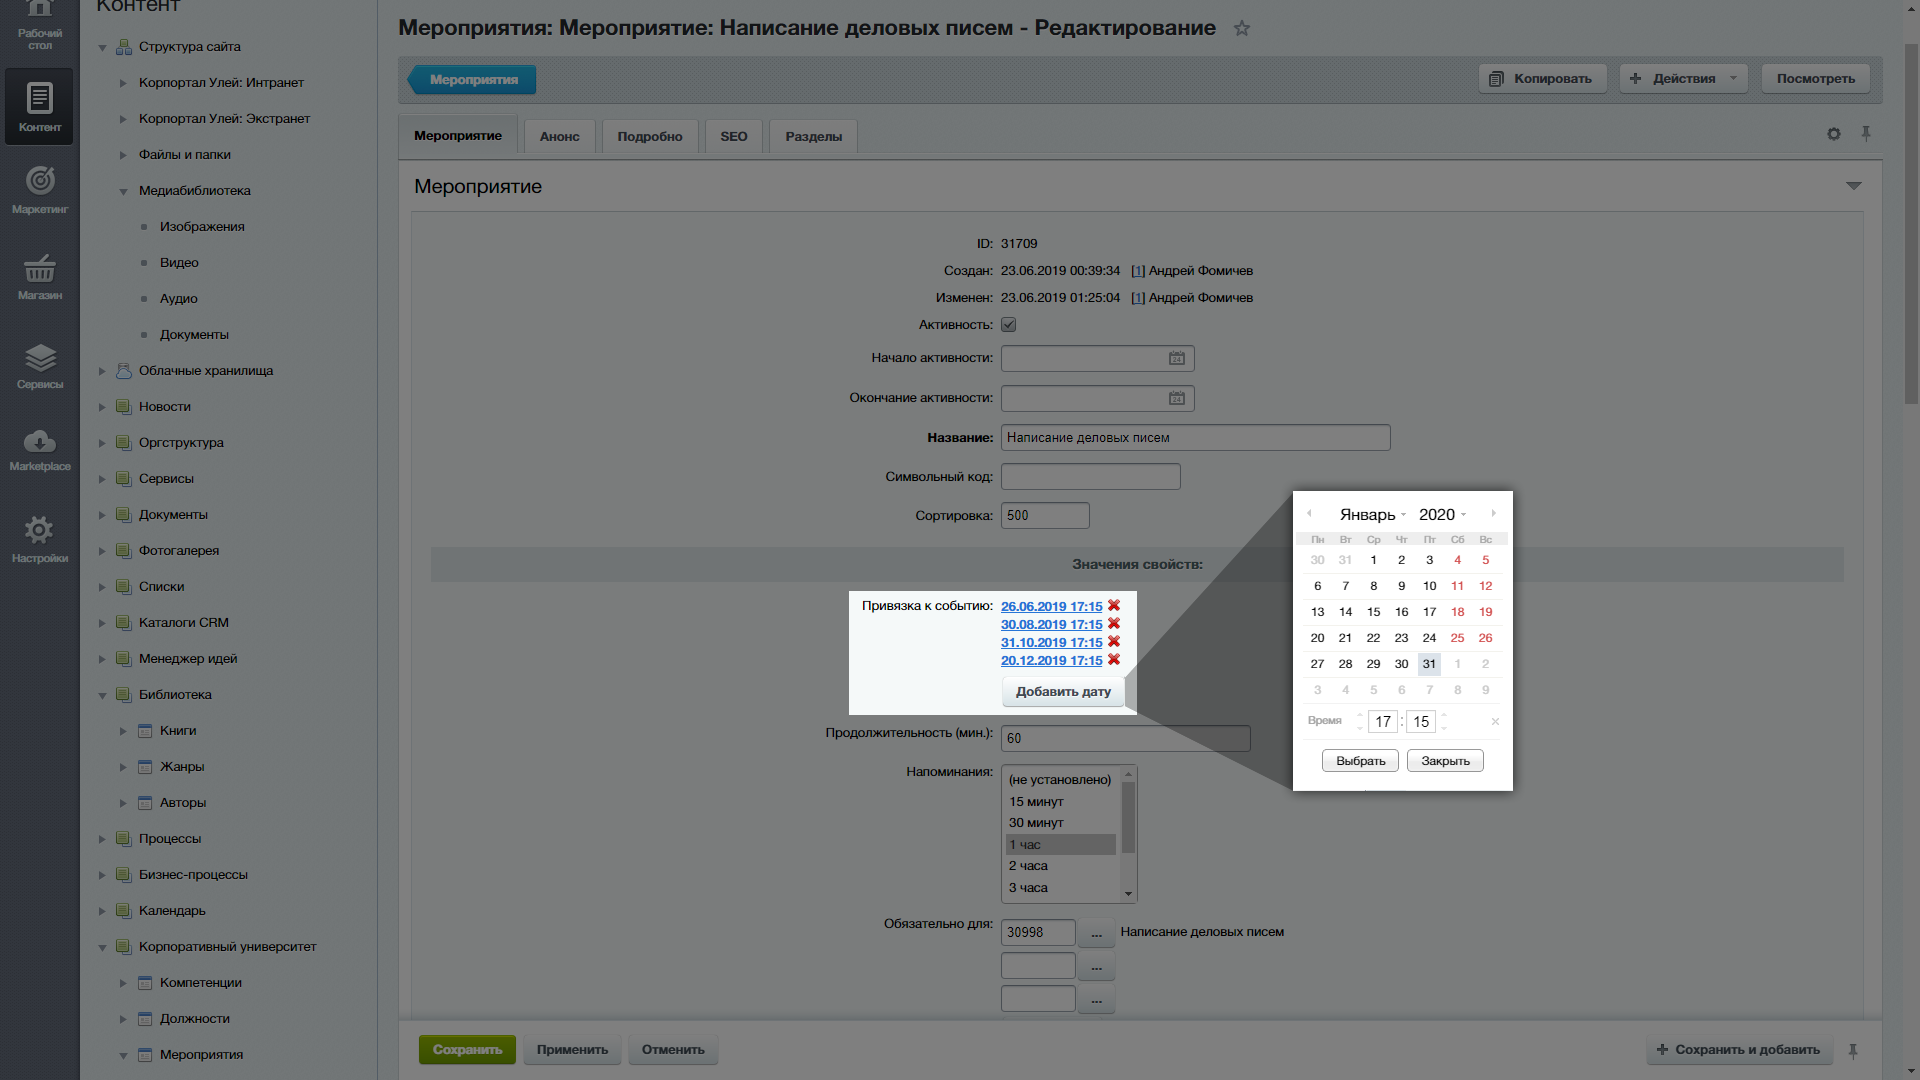1920x1080 pixels.
Task: Collapse the Библиотека tree node
Action: (102, 695)
